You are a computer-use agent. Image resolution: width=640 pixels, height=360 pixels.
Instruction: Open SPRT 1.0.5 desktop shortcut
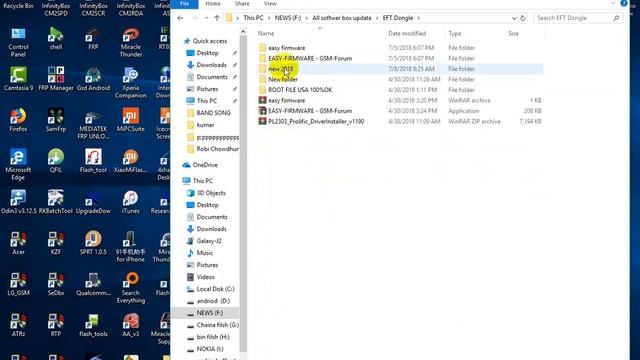click(93, 243)
